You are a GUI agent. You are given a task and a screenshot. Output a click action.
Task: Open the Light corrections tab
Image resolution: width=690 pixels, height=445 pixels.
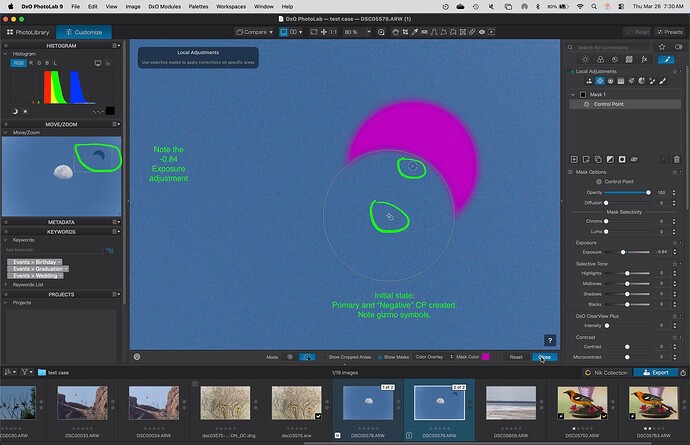(585, 59)
